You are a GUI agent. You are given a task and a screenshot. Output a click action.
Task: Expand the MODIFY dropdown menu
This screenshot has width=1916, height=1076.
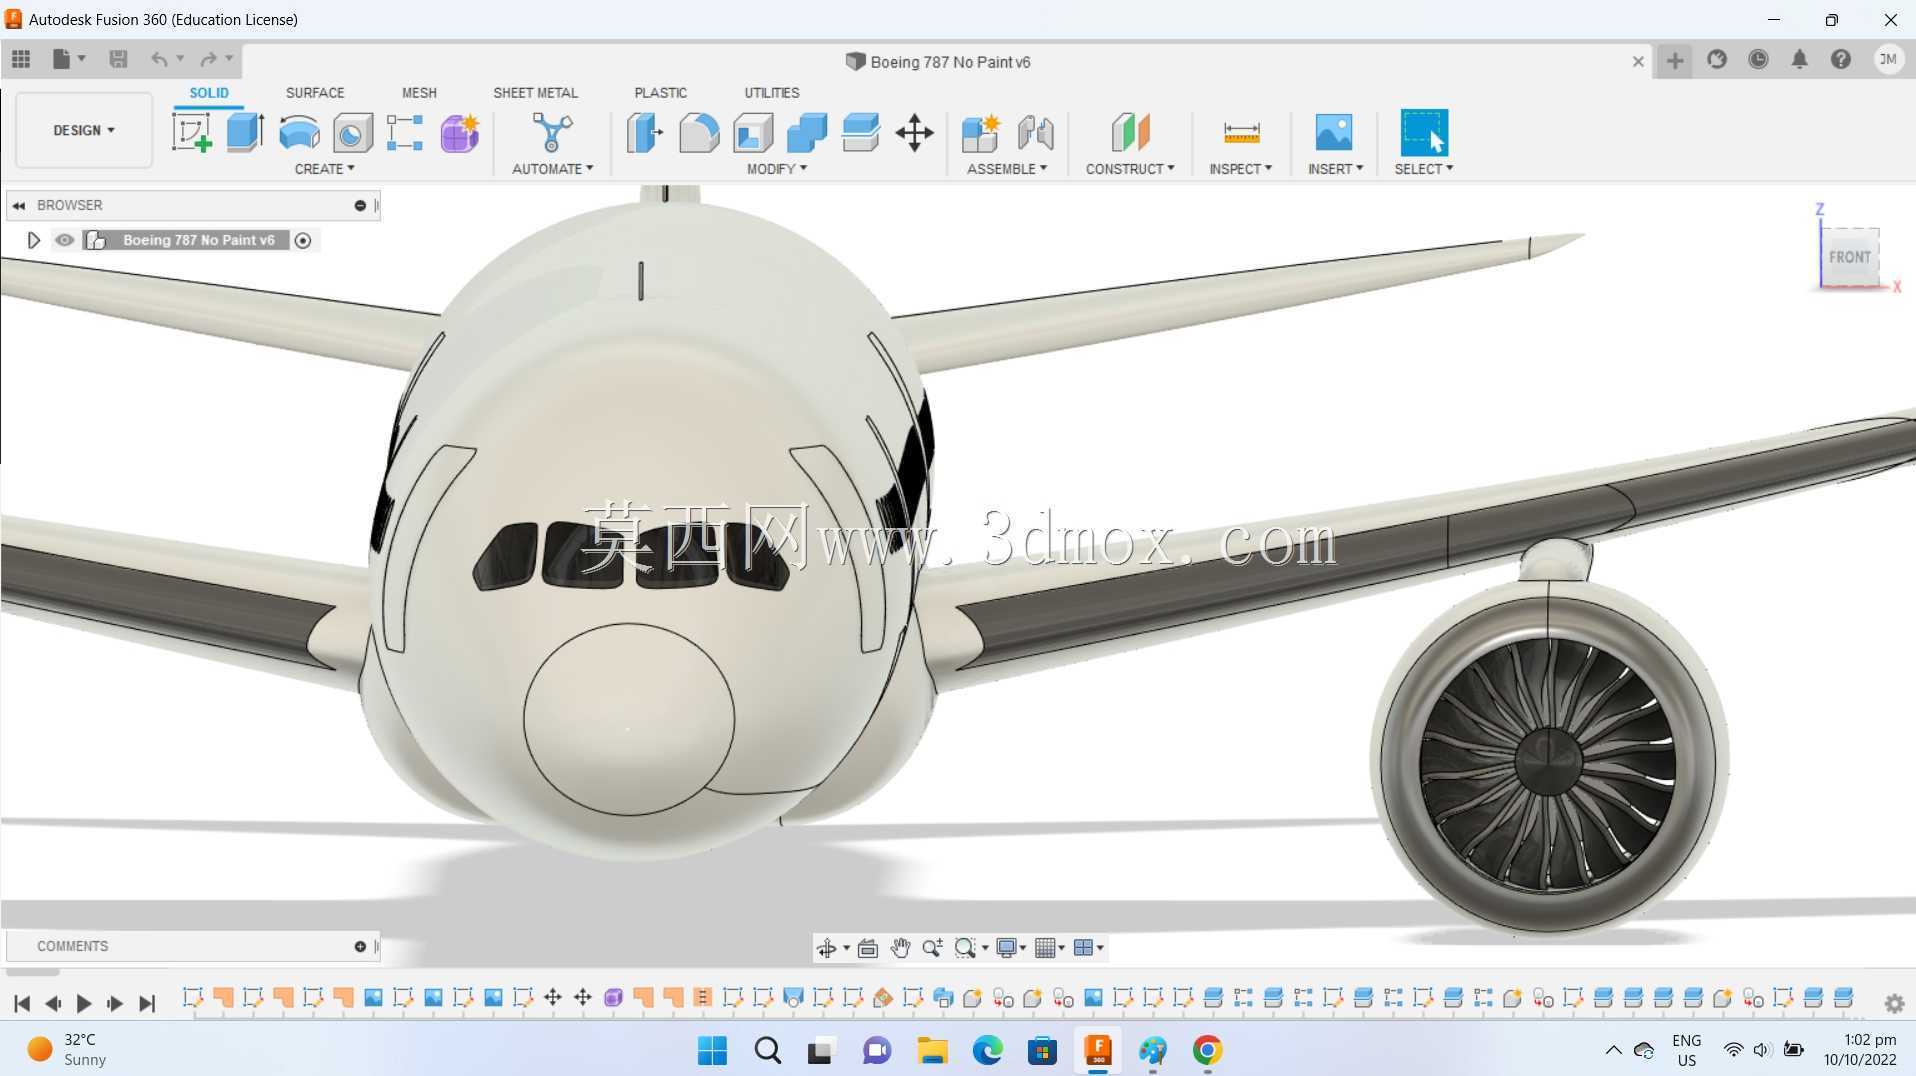(777, 169)
